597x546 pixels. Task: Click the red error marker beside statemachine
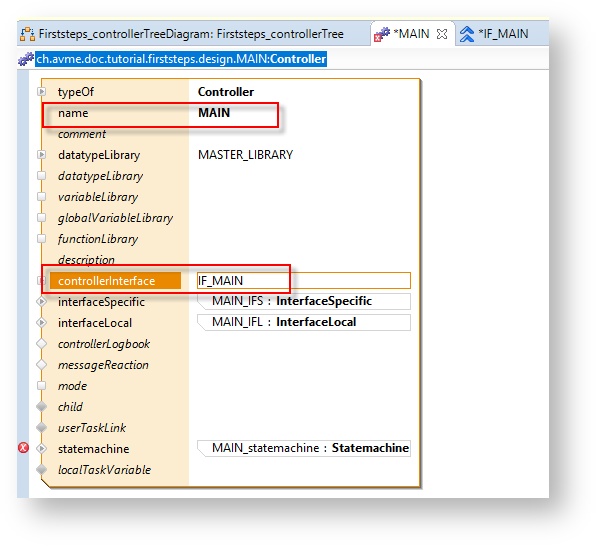23,447
